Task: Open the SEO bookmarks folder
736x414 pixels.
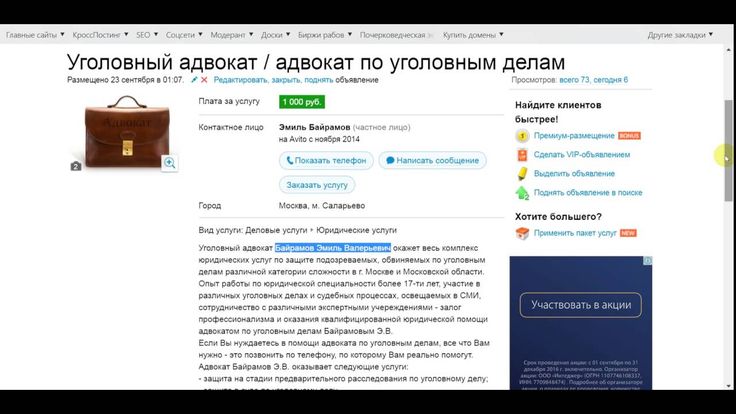Action: (x=147, y=35)
